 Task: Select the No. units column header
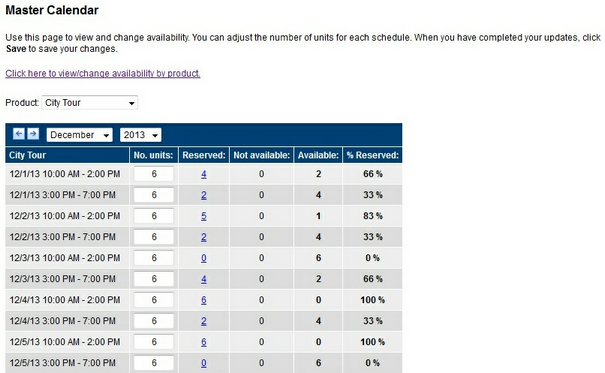click(x=153, y=155)
